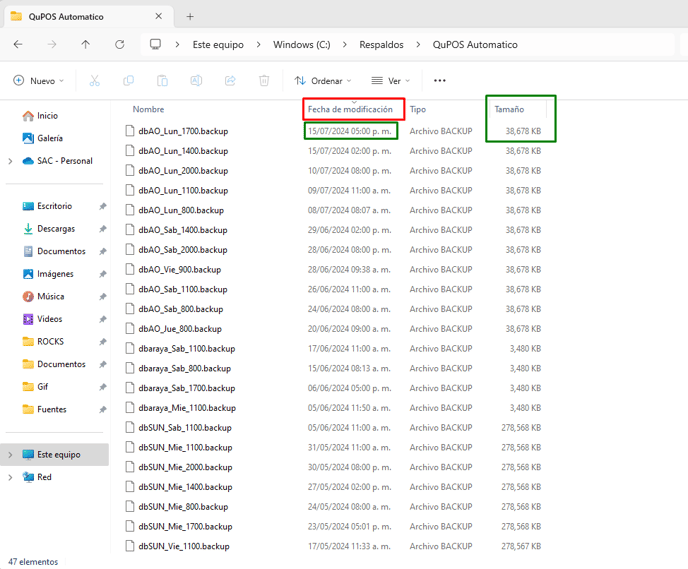The width and height of the screenshot is (688, 569).
Task: Select file dbAO_Vie_900.backup
Action: click(179, 269)
